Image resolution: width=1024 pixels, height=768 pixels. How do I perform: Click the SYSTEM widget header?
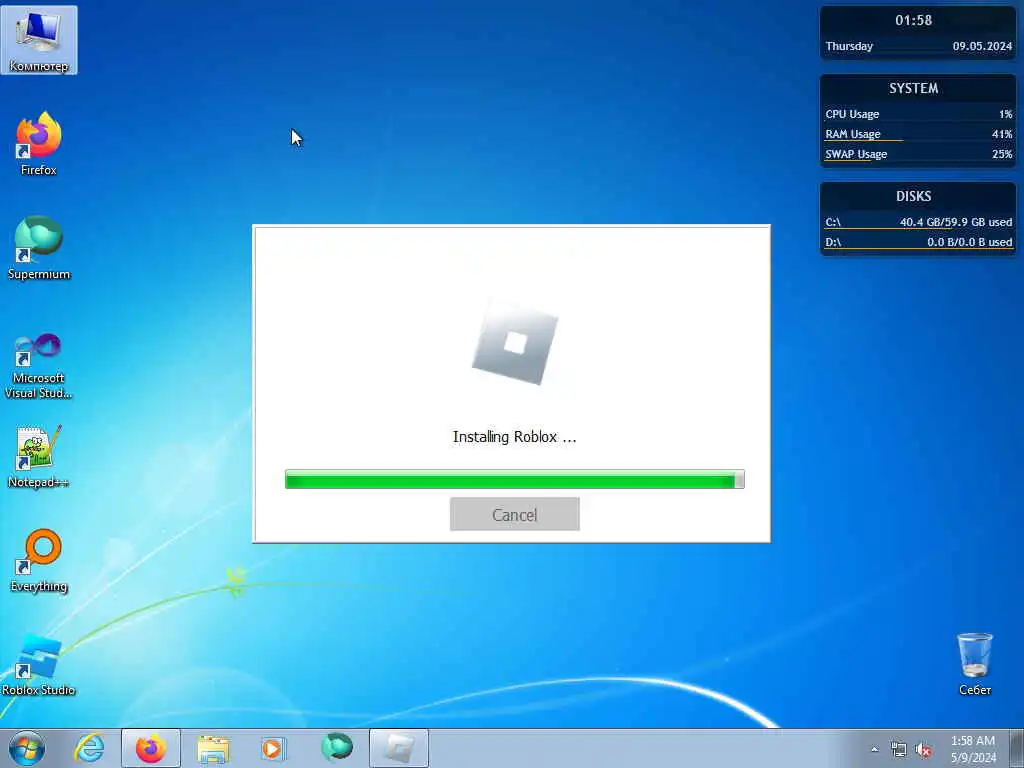point(913,88)
